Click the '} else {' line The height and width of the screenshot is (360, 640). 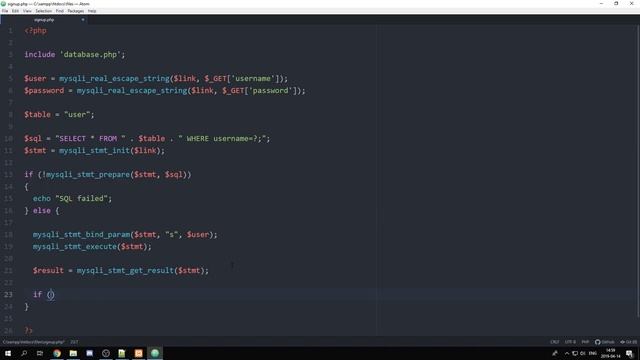coord(42,211)
